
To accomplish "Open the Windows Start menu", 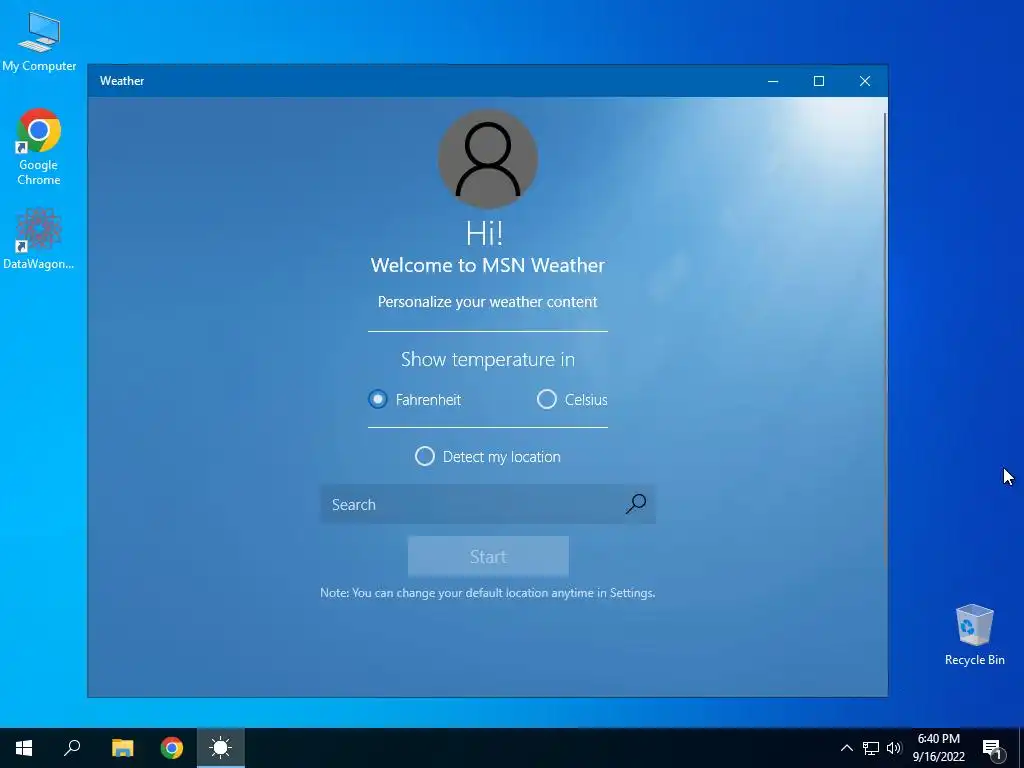I will coord(24,748).
